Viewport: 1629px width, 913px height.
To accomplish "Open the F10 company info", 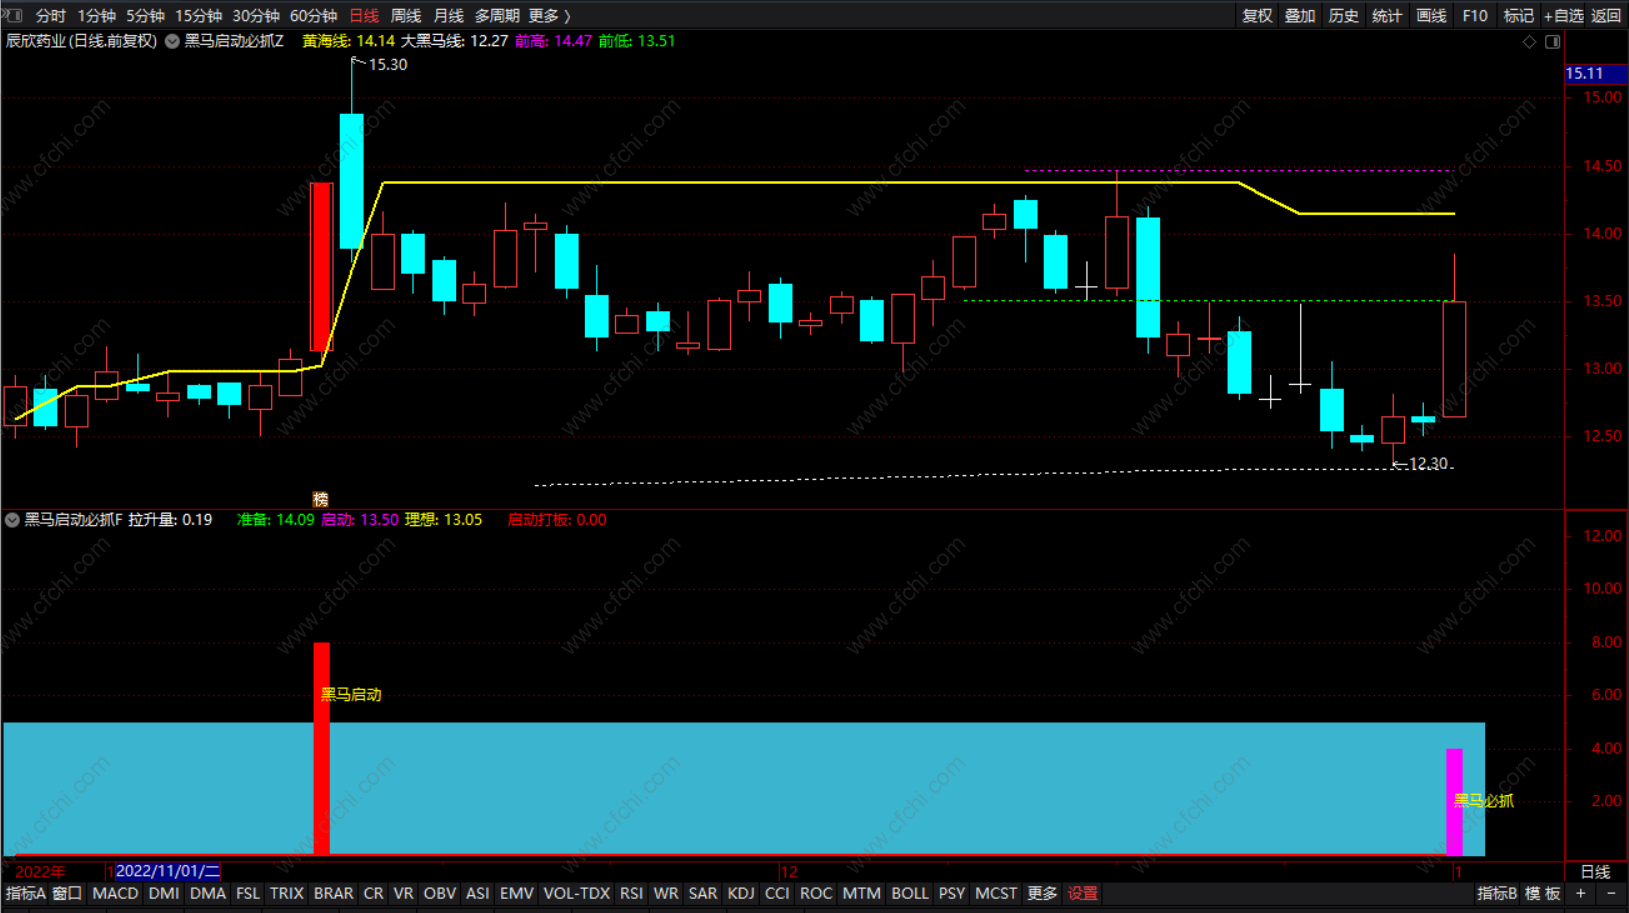I will click(1475, 16).
